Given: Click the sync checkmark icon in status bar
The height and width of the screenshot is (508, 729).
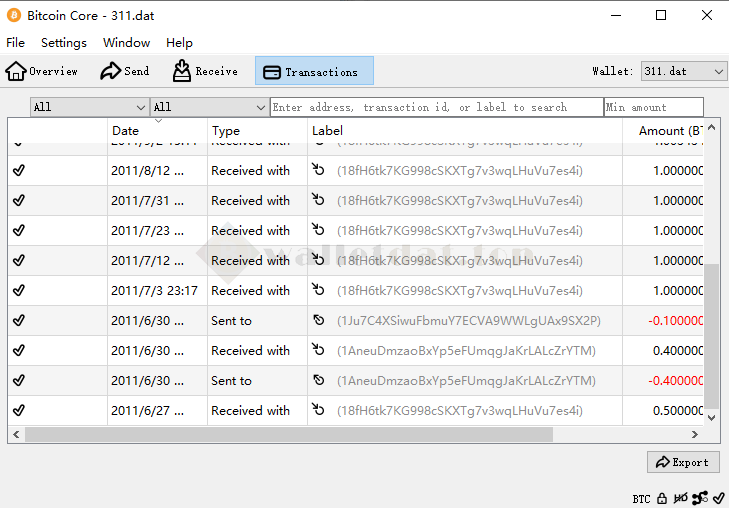Looking at the screenshot, I should [x=718, y=497].
